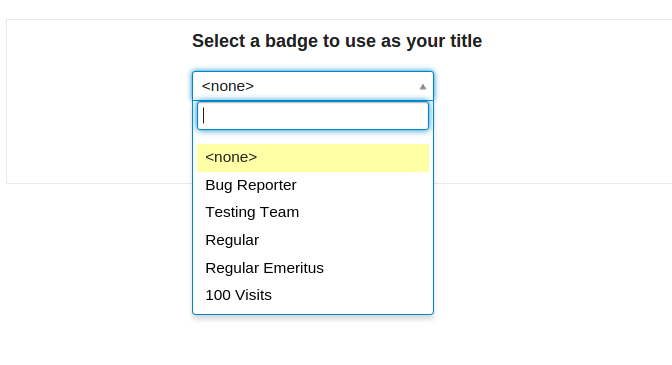Place cursor in the dropdown filter box
The height and width of the screenshot is (365, 672).
click(313, 116)
